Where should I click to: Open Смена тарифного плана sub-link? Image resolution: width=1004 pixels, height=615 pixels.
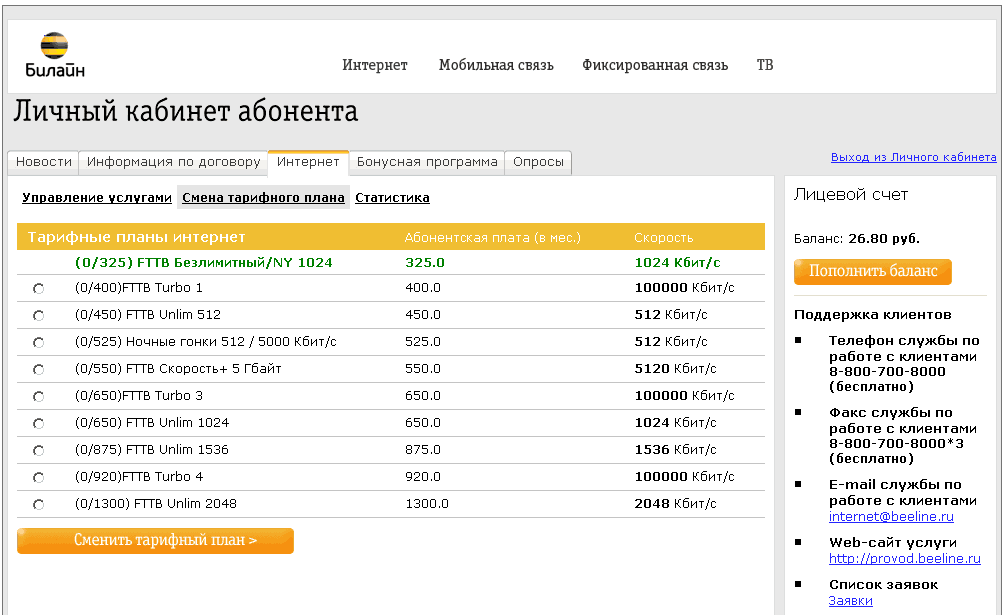point(263,198)
